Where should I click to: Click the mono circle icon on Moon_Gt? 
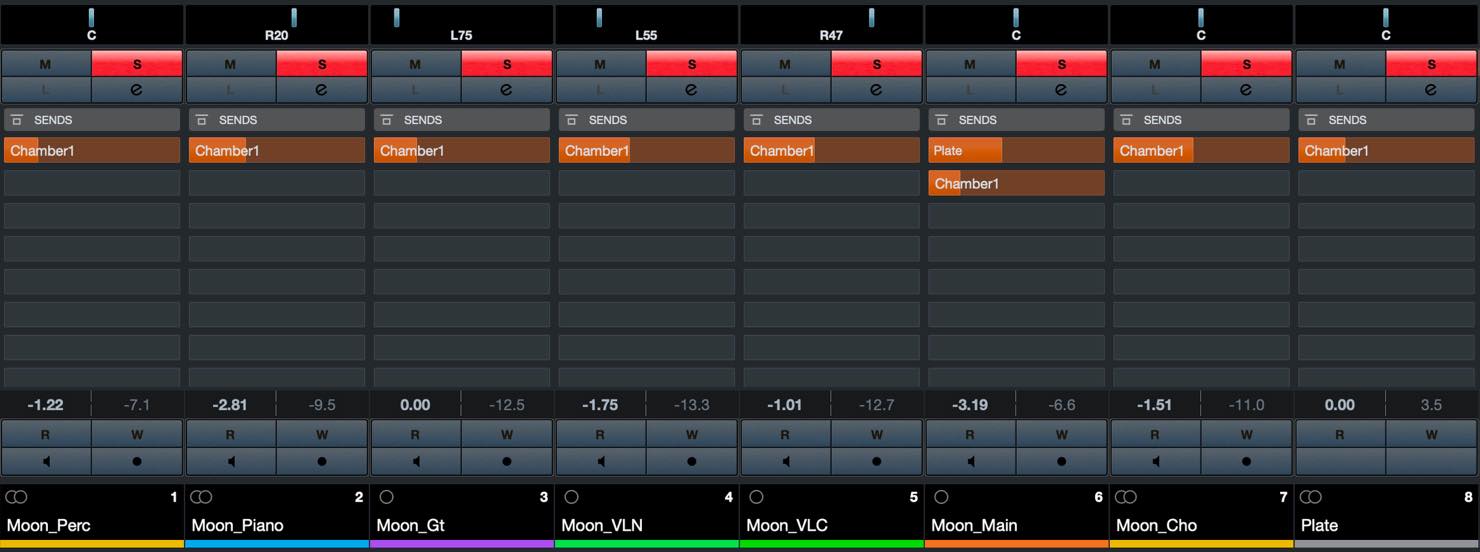pyautogui.click(x=387, y=497)
